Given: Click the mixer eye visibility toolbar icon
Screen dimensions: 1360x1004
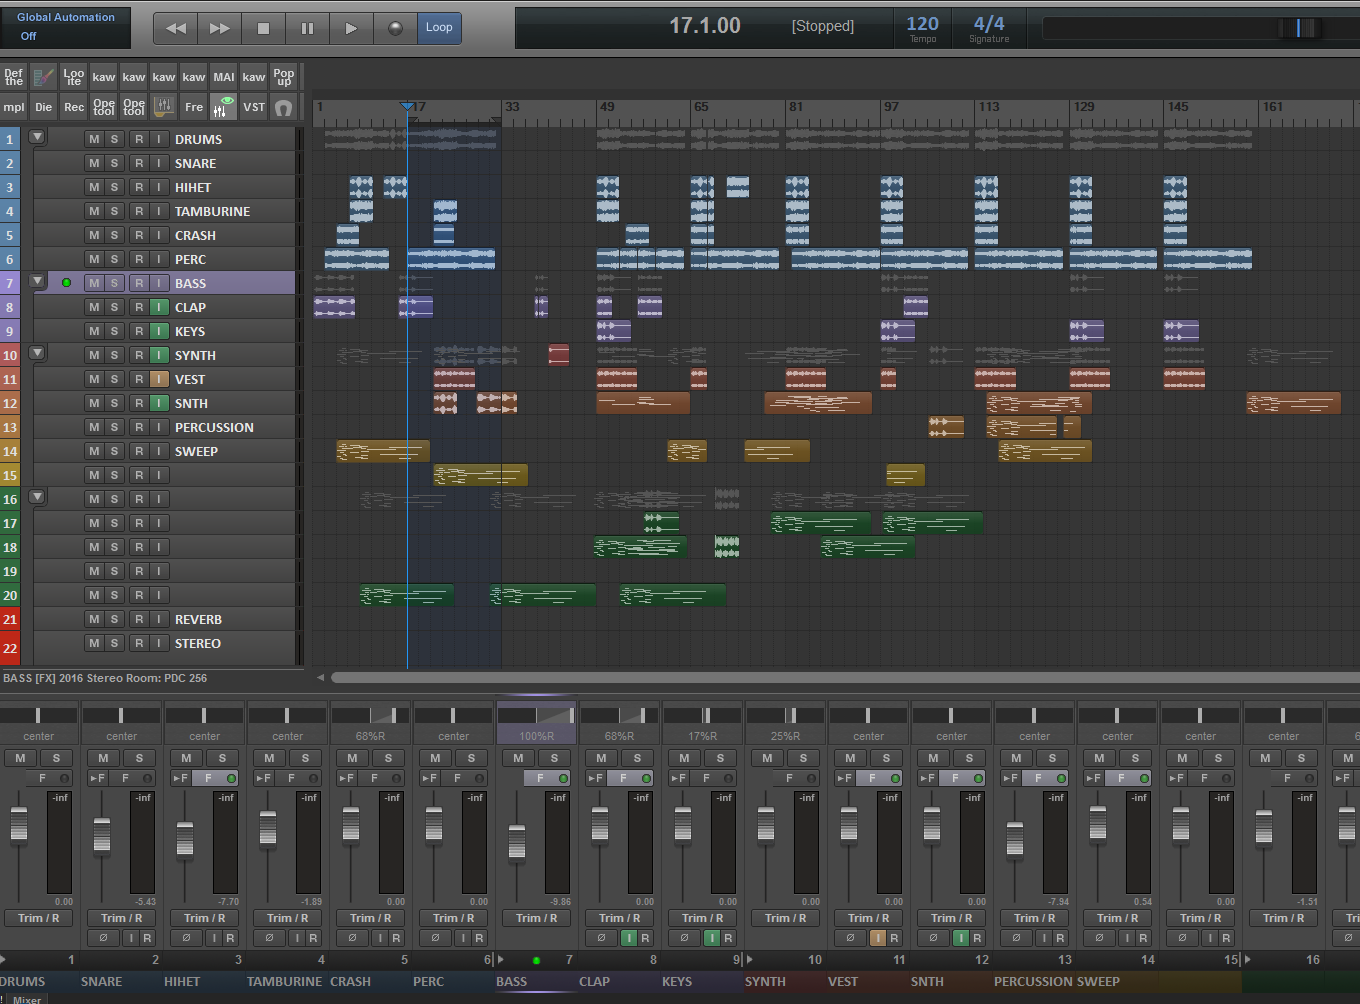Looking at the screenshot, I should 224,106.
